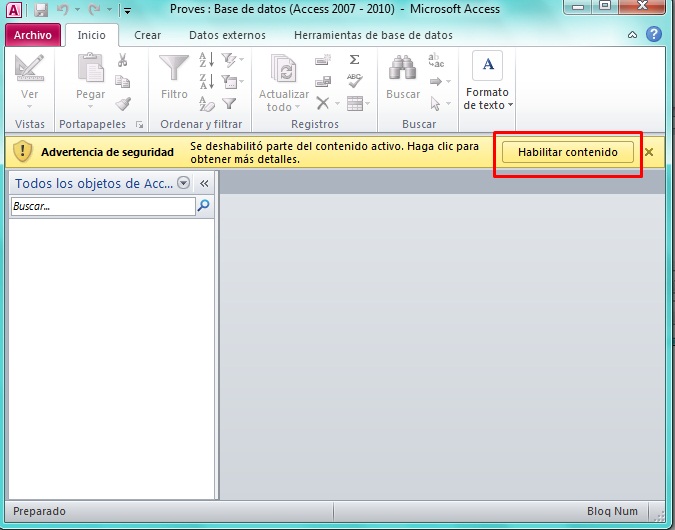Open the Selection filter dropdown

(x=232, y=59)
